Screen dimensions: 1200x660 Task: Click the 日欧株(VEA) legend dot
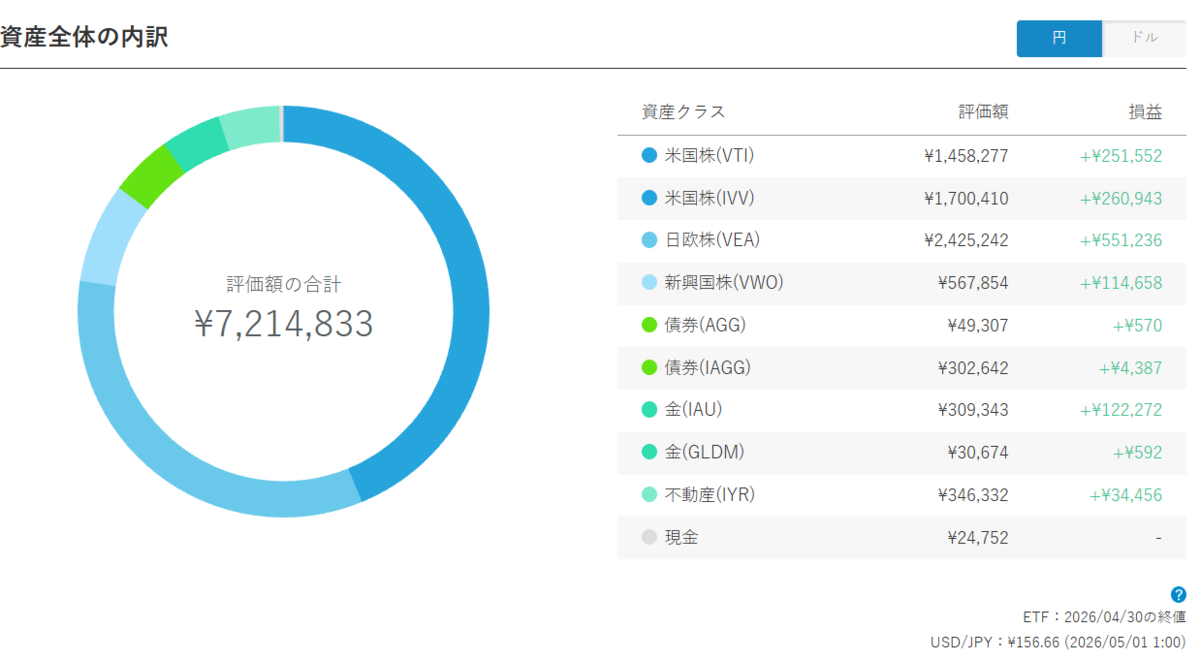coord(649,241)
